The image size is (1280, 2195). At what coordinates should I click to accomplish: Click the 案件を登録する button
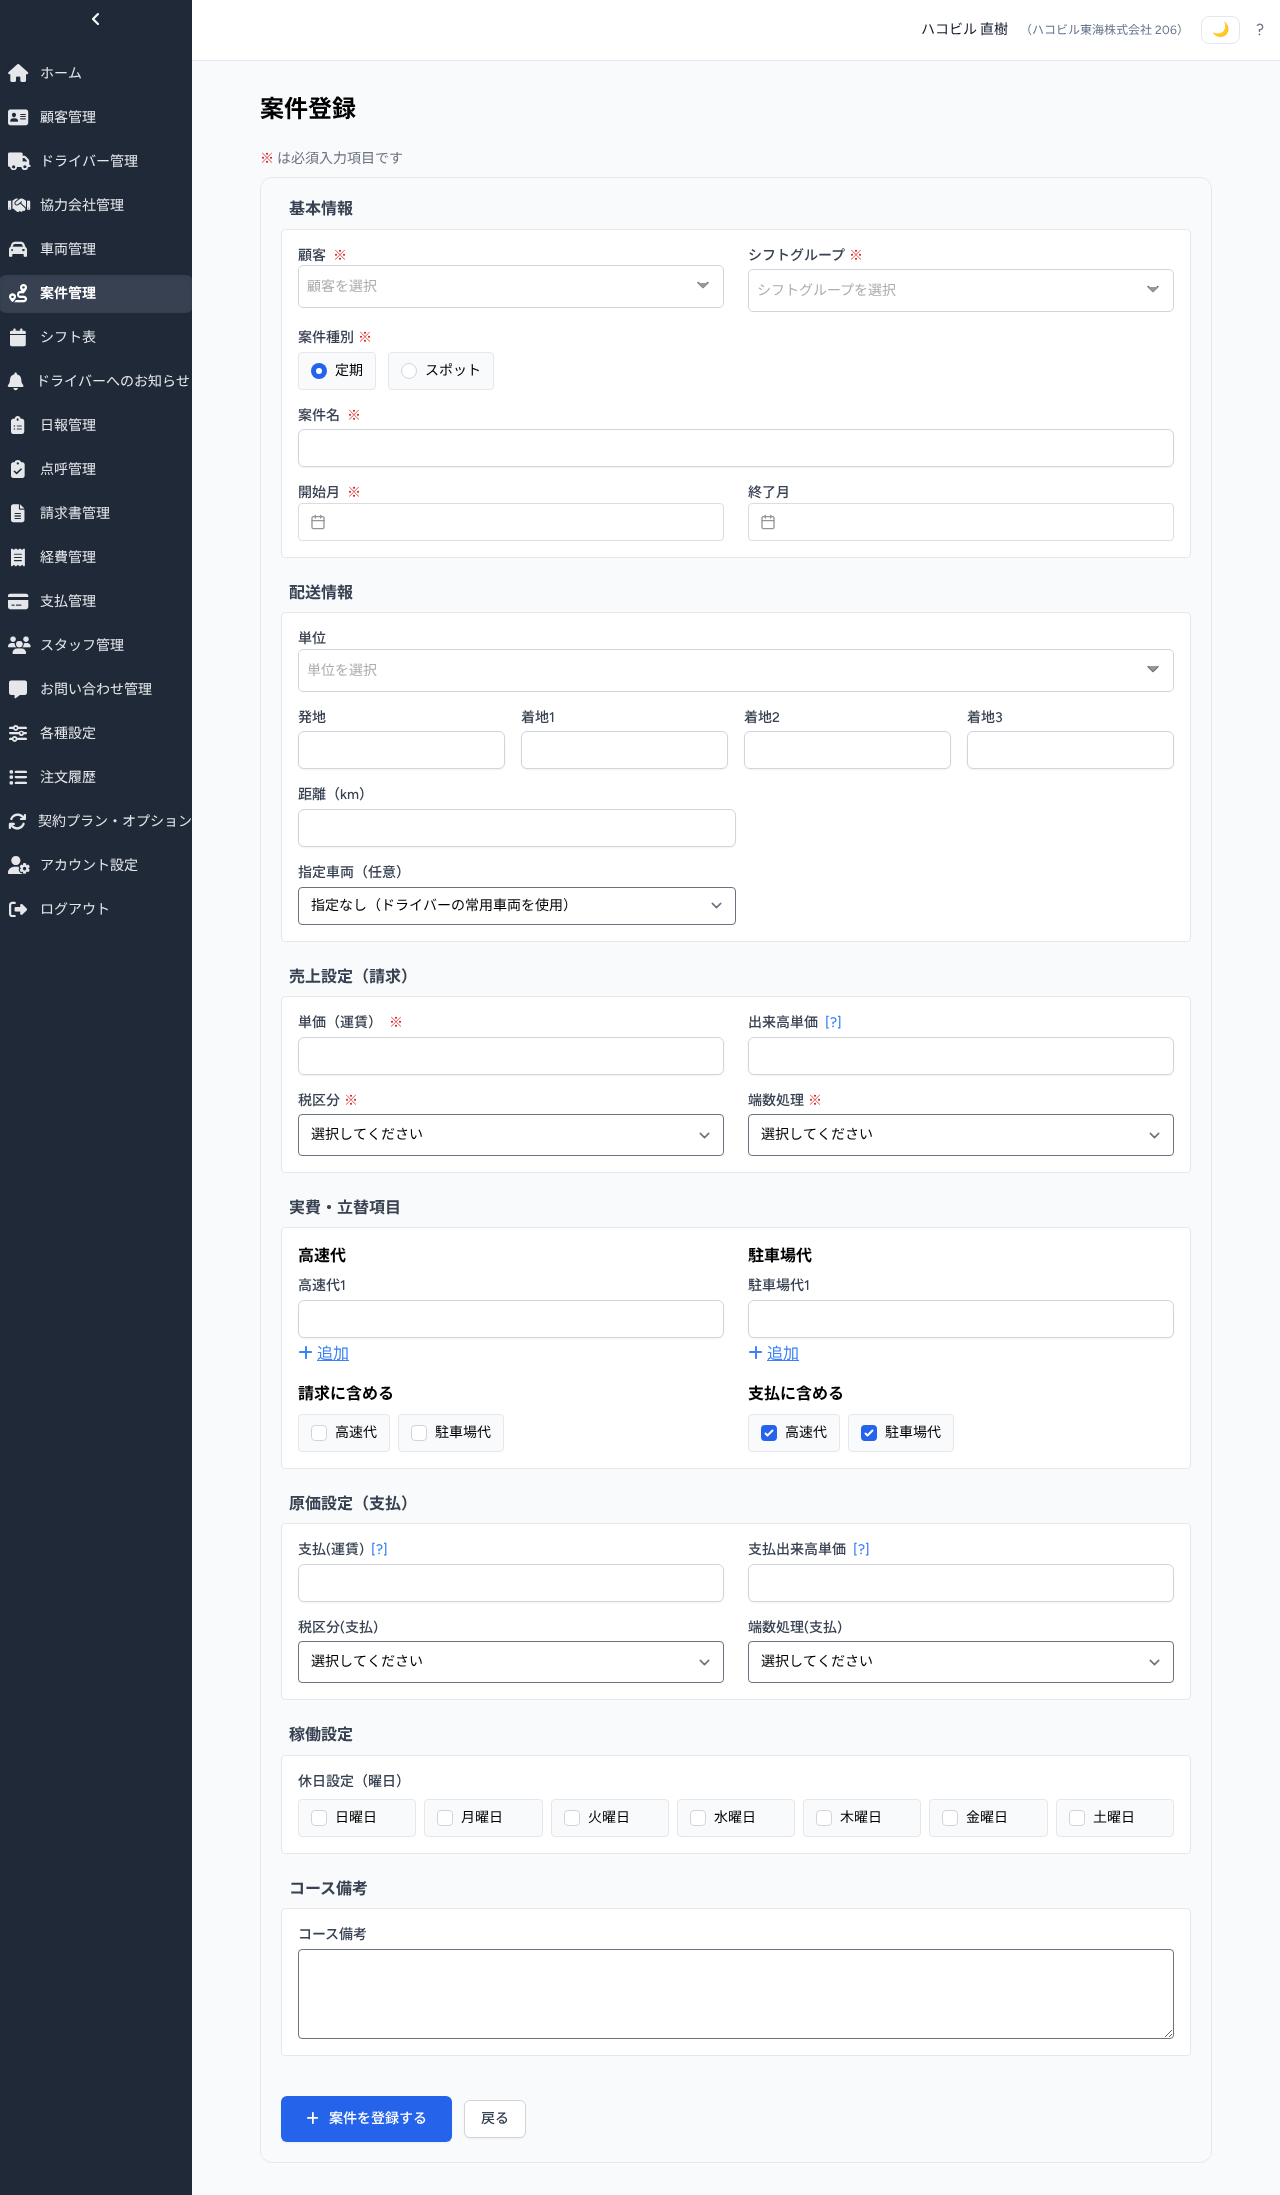coord(366,2118)
